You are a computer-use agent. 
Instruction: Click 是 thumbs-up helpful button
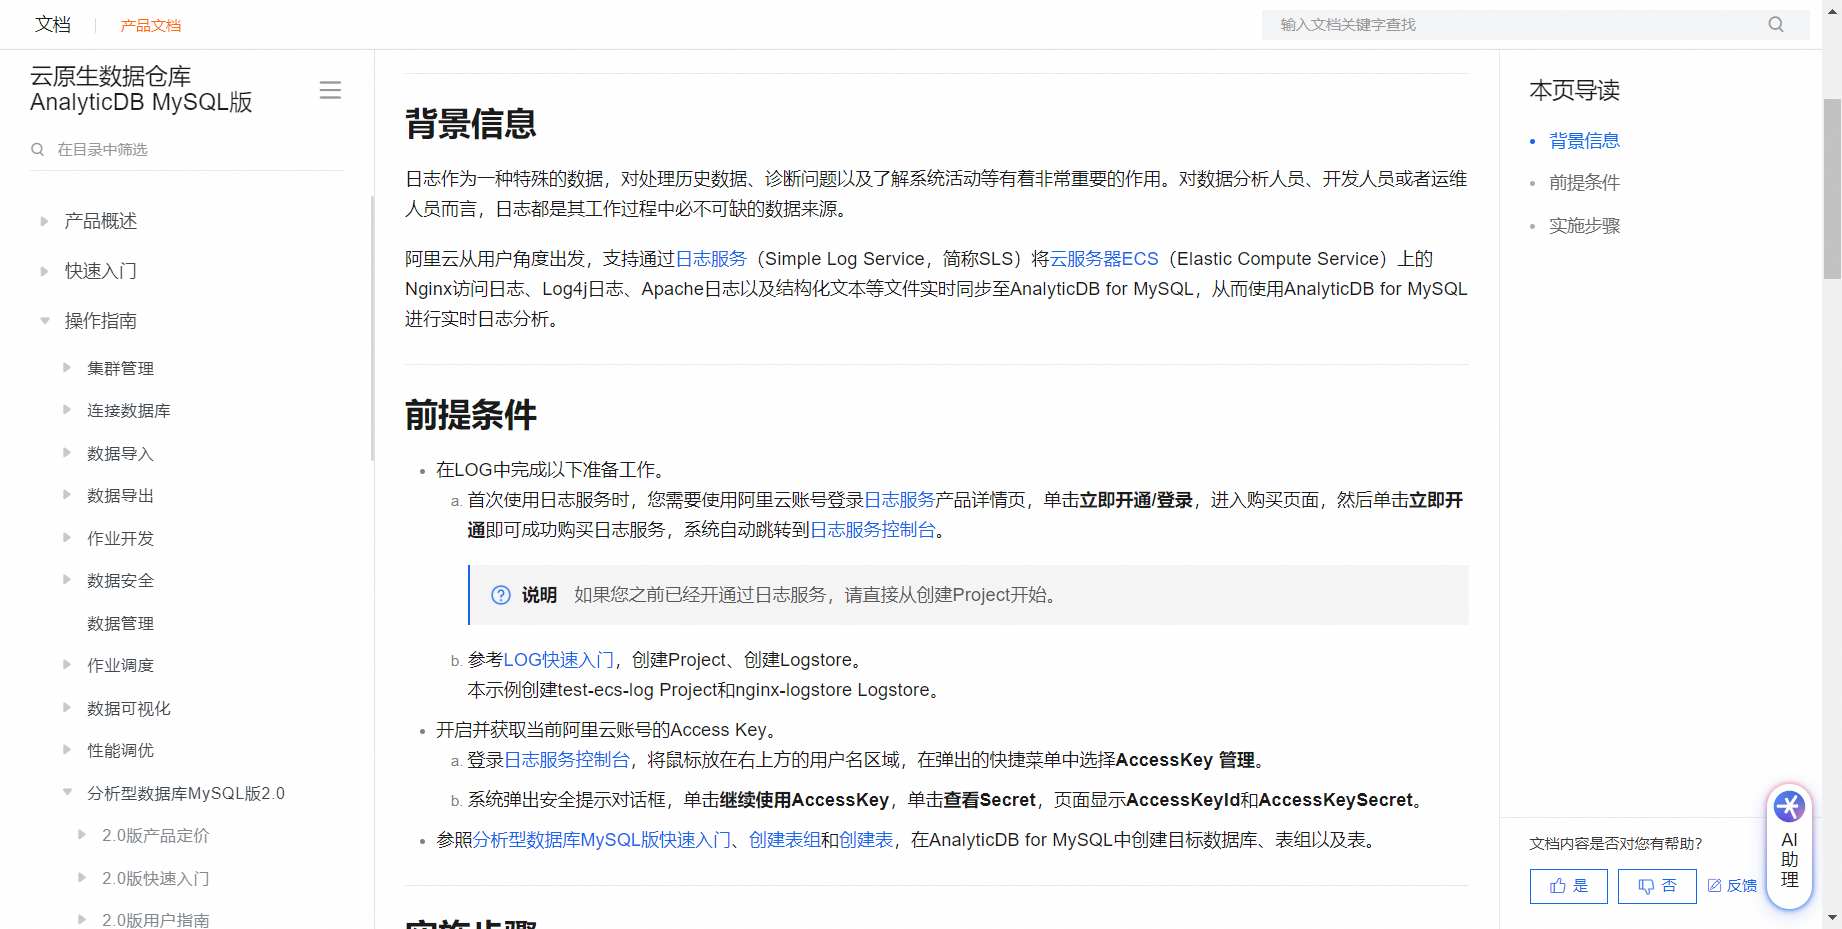click(1568, 886)
